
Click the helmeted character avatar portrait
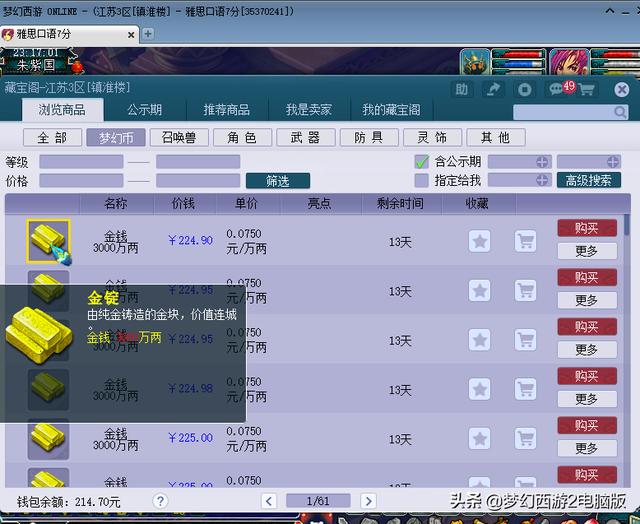[x=474, y=62]
